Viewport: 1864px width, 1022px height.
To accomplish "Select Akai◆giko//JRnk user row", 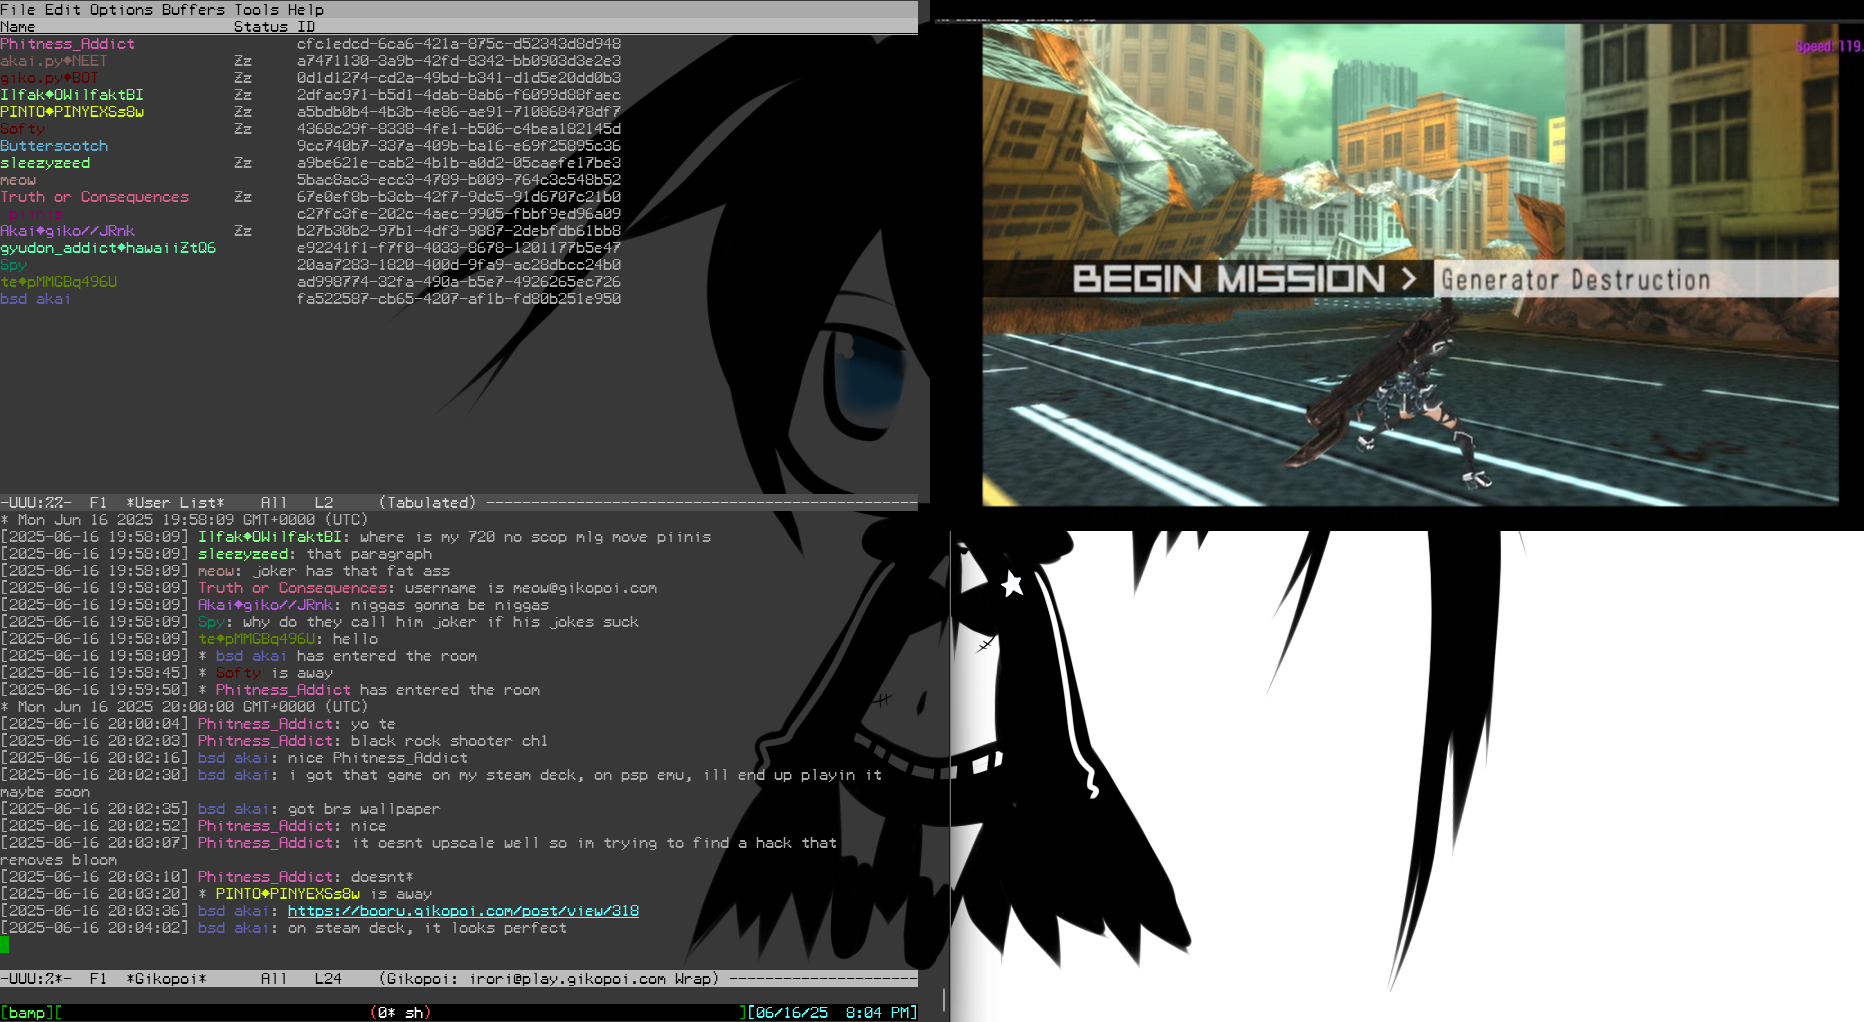I will pos(67,231).
